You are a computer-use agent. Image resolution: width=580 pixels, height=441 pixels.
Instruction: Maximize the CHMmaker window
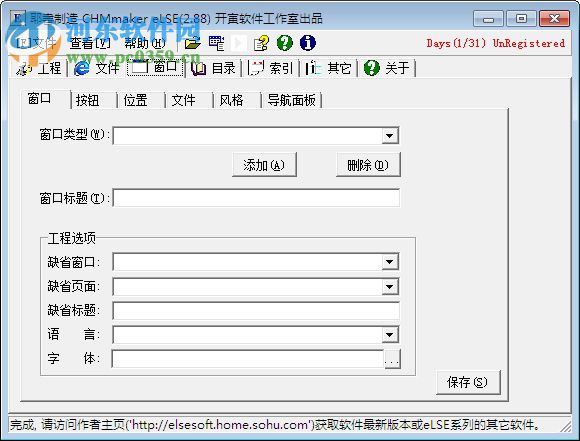tap(521, 18)
